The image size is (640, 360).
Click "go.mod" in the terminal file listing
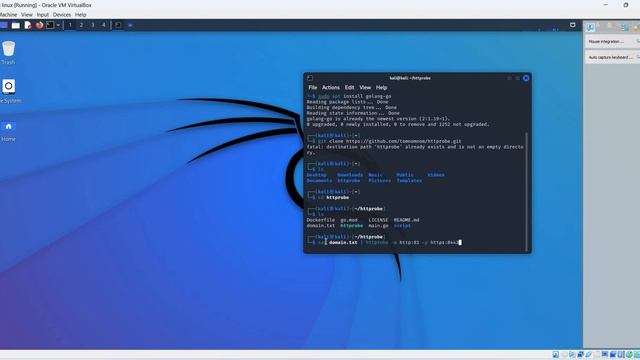pos(349,220)
